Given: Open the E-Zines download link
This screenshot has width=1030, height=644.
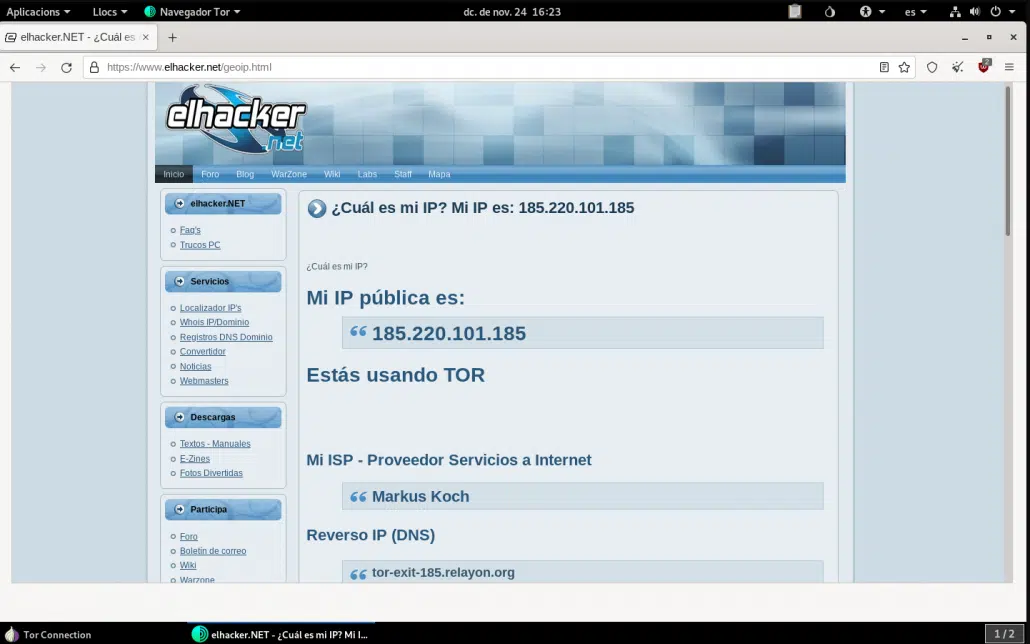Looking at the screenshot, I should point(194,459).
